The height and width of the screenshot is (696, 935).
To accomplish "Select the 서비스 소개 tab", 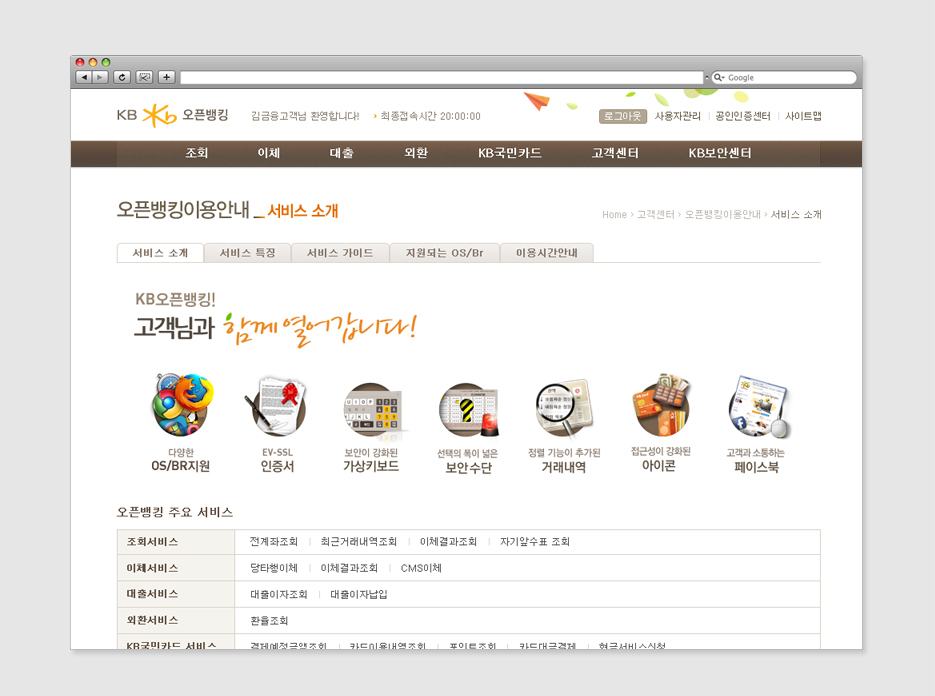I will (160, 253).
